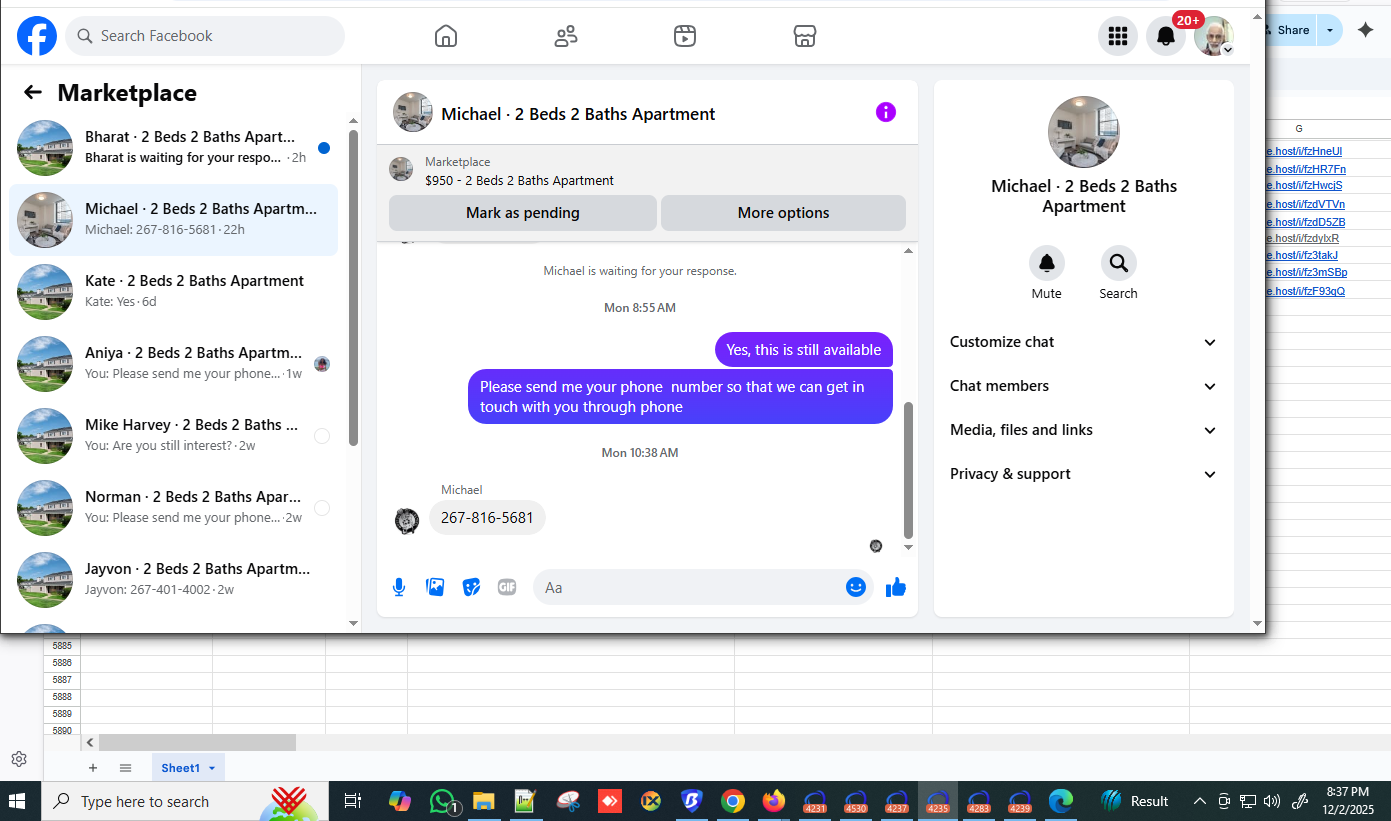
Task: Click Michael's avatar beside the phone number message
Action: pyautogui.click(x=407, y=520)
